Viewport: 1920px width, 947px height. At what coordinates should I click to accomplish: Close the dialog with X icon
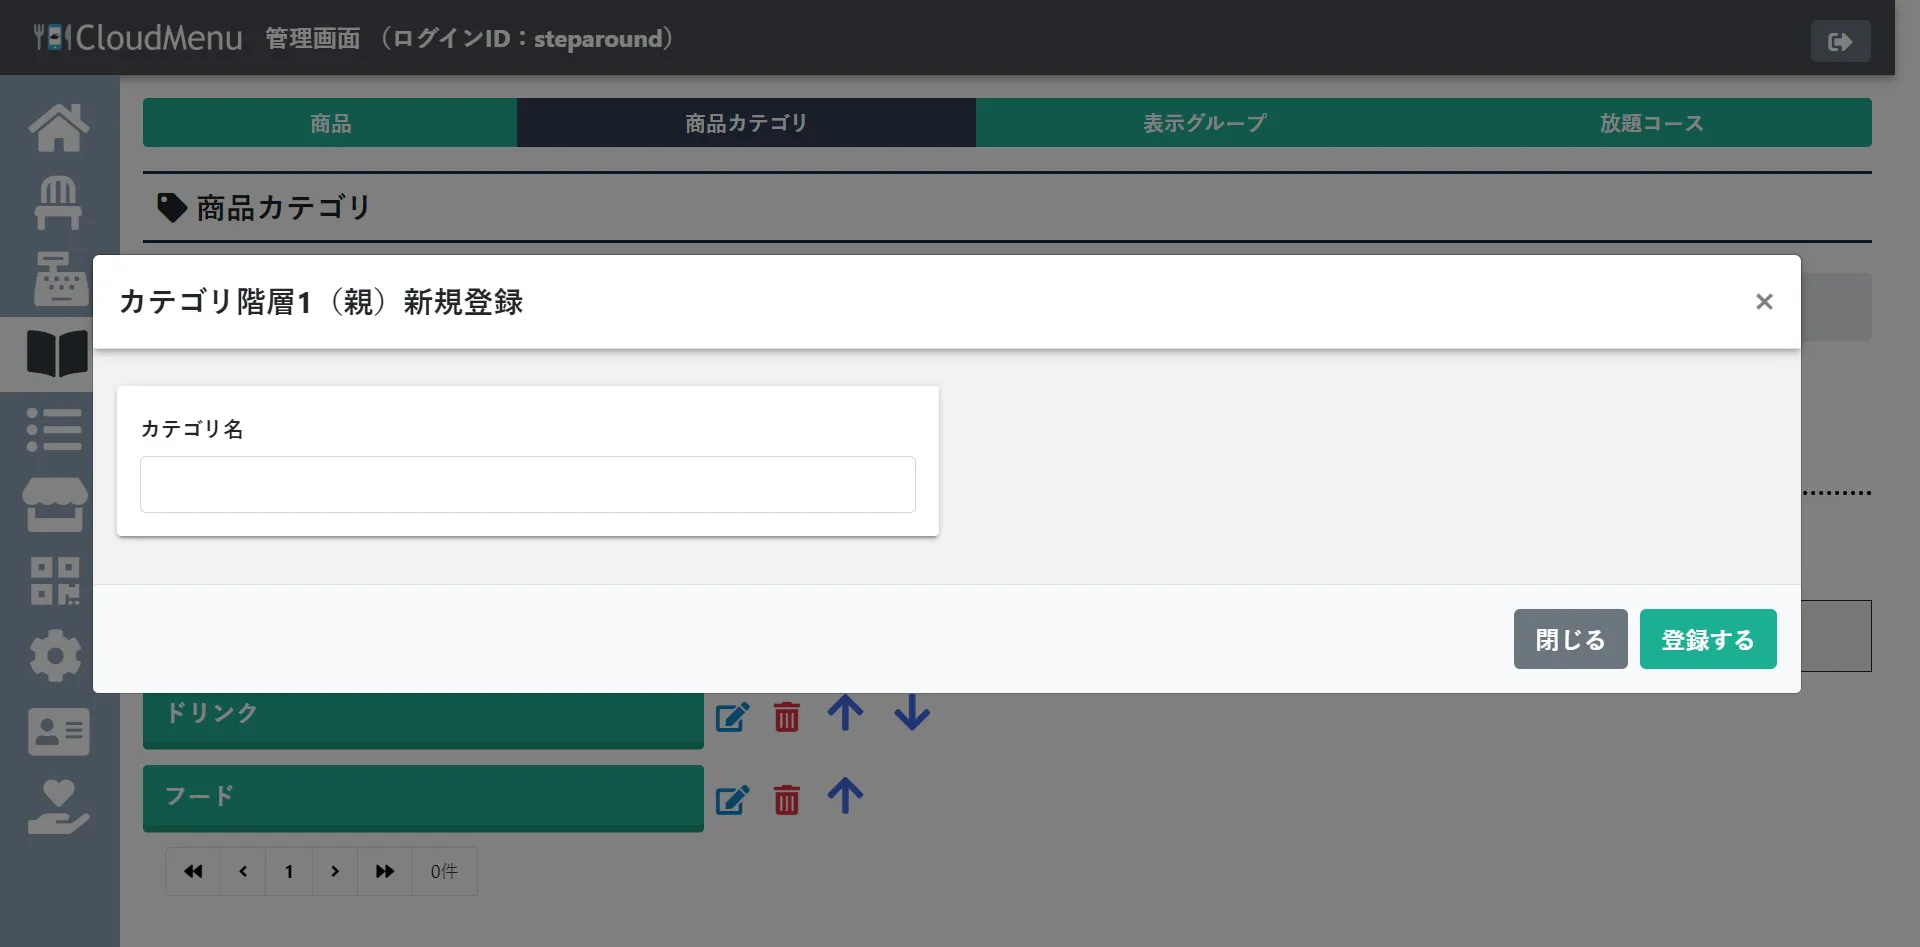[1764, 302]
